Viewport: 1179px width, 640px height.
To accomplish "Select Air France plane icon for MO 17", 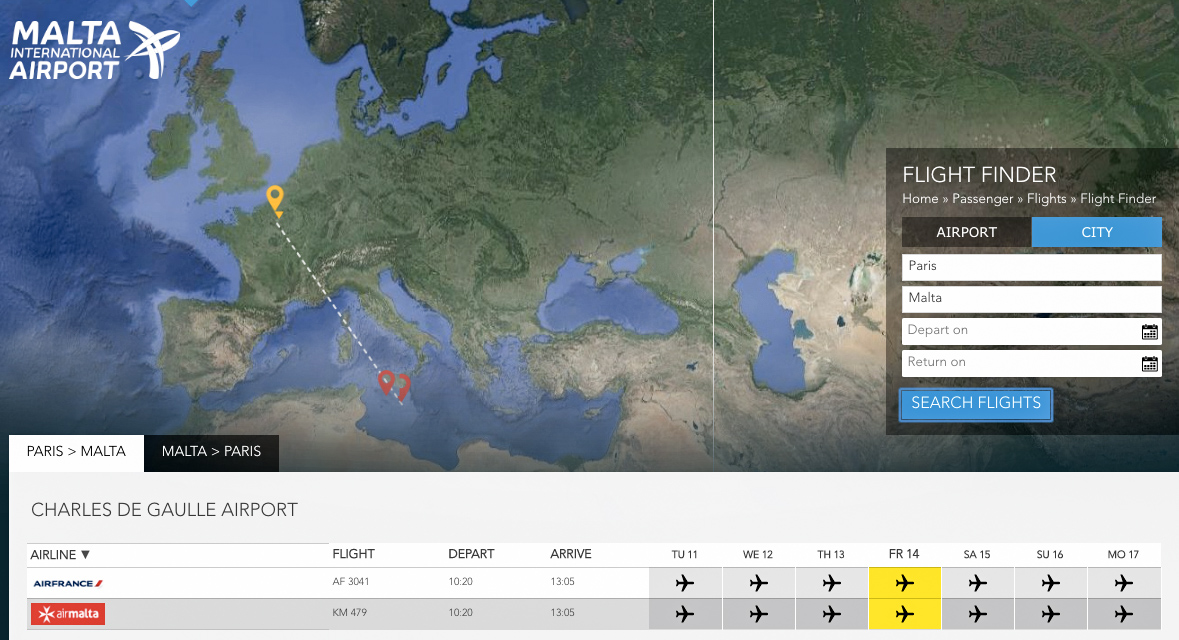I will coord(1123,583).
